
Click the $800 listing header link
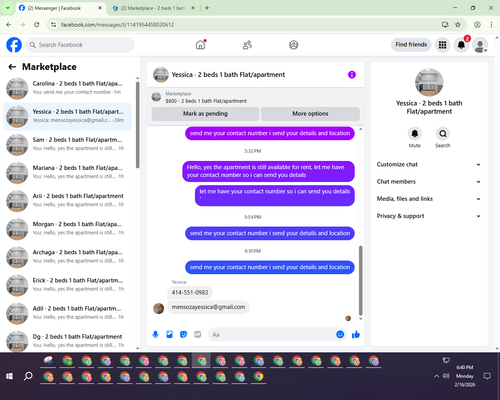[206, 101]
